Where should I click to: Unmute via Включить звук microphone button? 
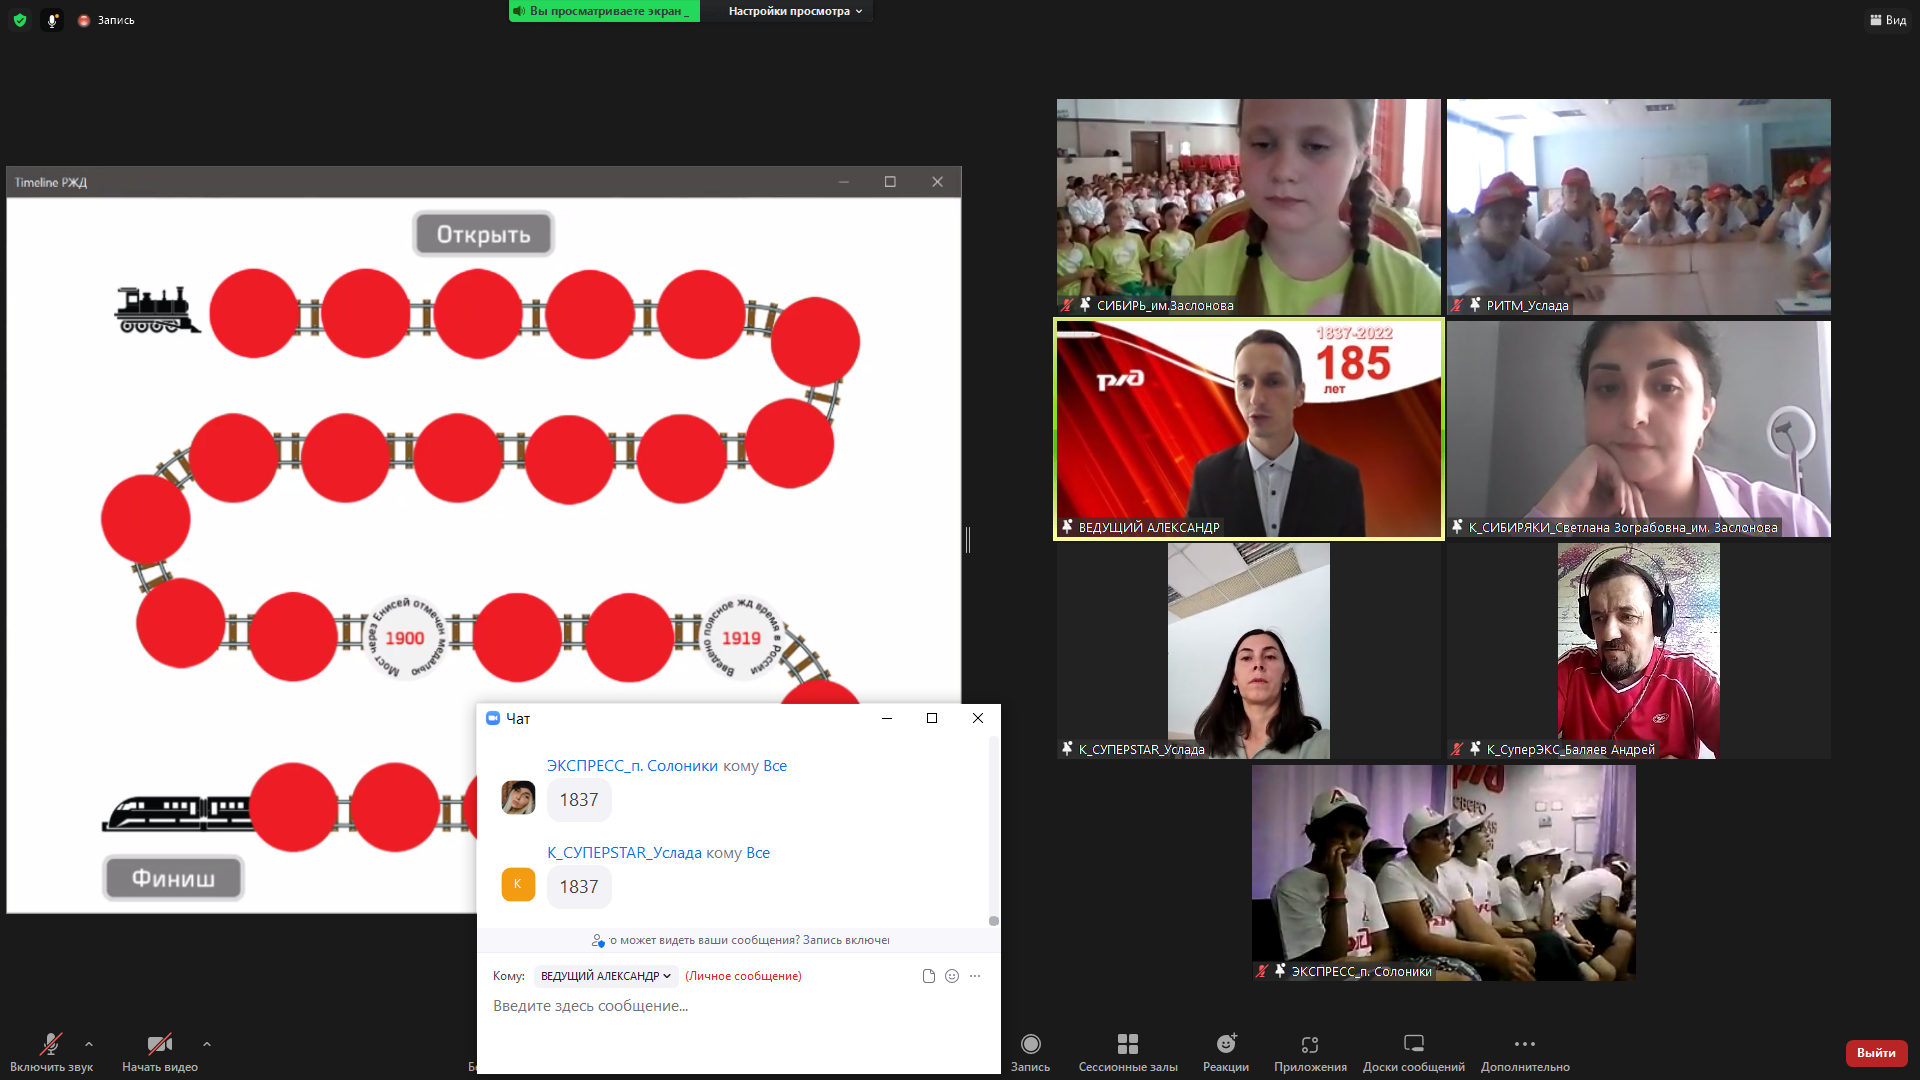click(x=51, y=1044)
